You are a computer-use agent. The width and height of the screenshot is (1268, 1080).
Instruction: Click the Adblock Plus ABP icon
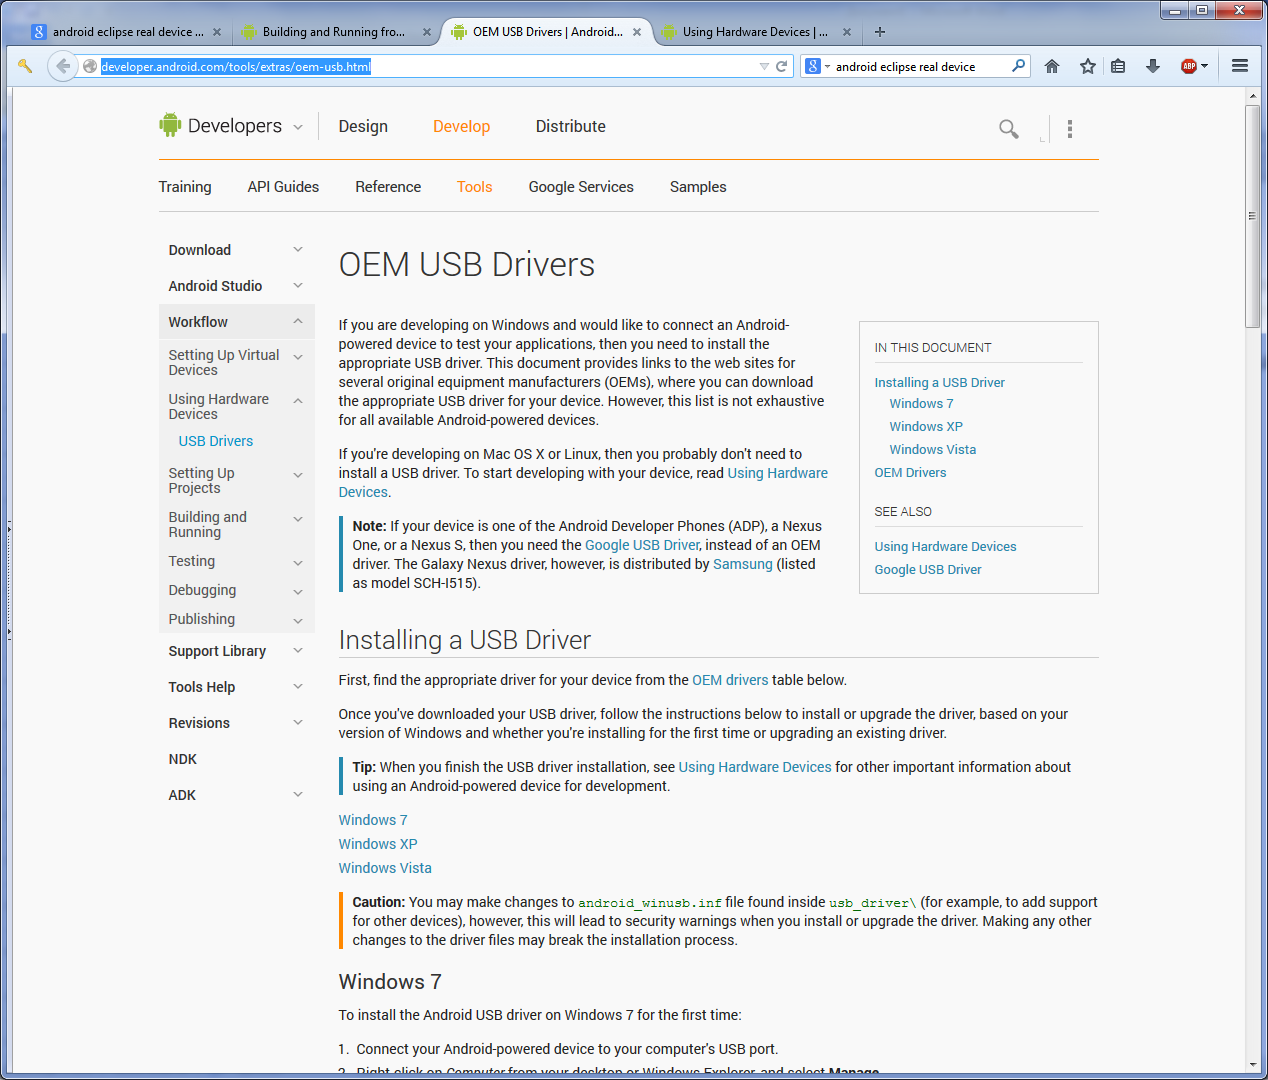(1189, 66)
